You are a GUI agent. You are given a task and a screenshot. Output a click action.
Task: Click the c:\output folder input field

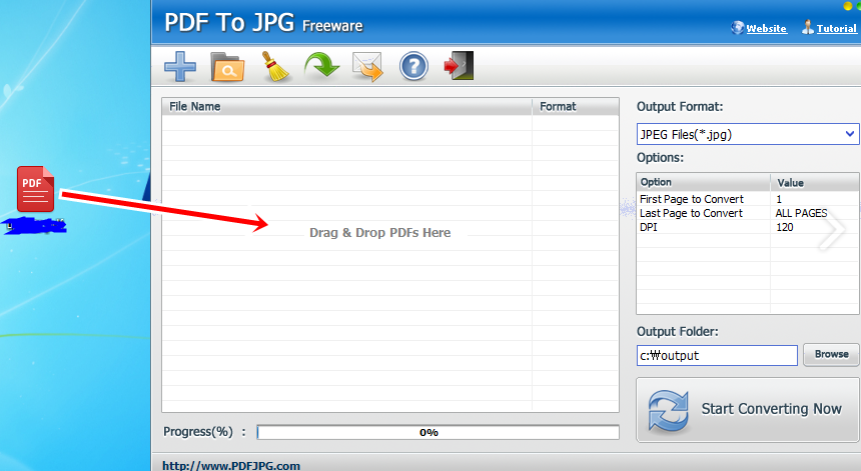coord(717,355)
